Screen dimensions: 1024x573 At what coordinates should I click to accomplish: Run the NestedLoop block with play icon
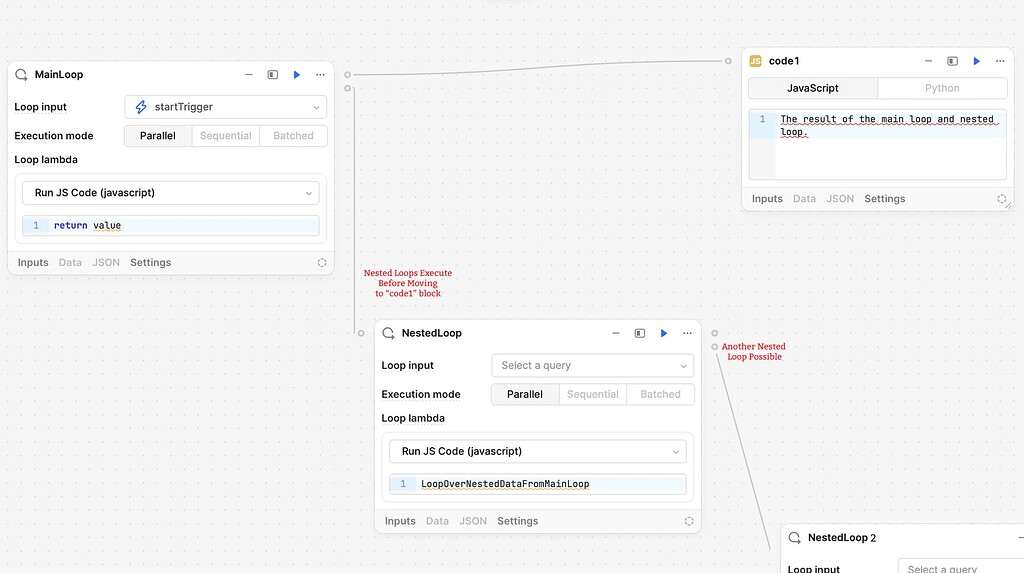point(664,333)
